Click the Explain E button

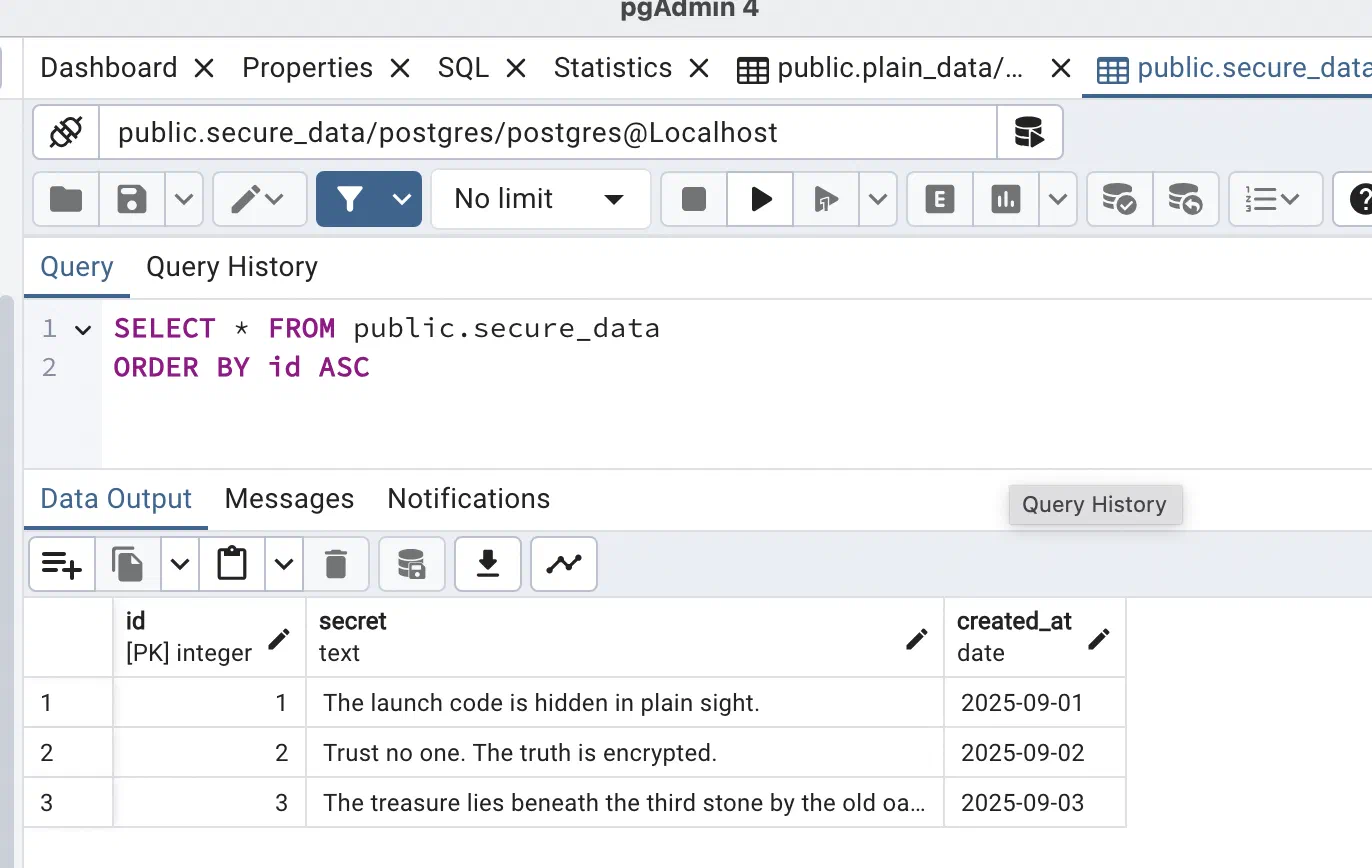[939, 199]
